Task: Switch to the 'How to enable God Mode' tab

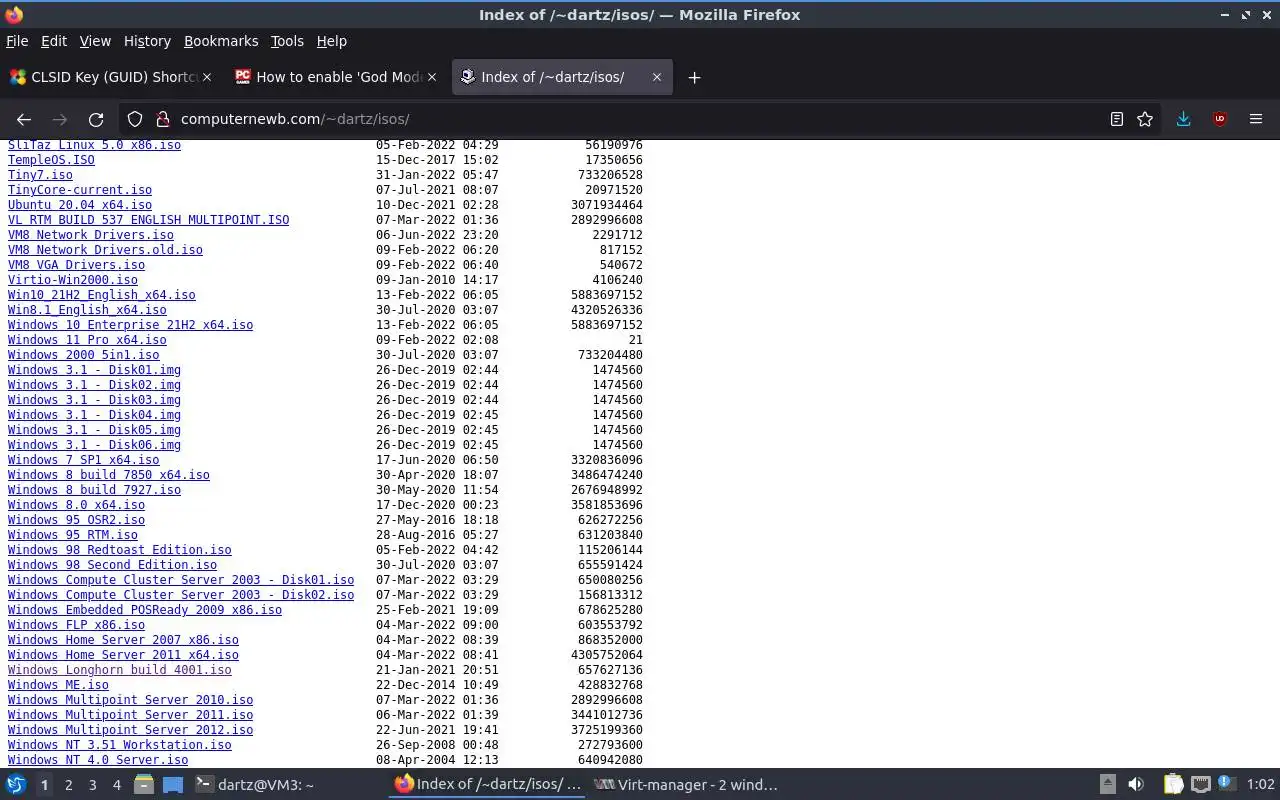Action: point(335,77)
